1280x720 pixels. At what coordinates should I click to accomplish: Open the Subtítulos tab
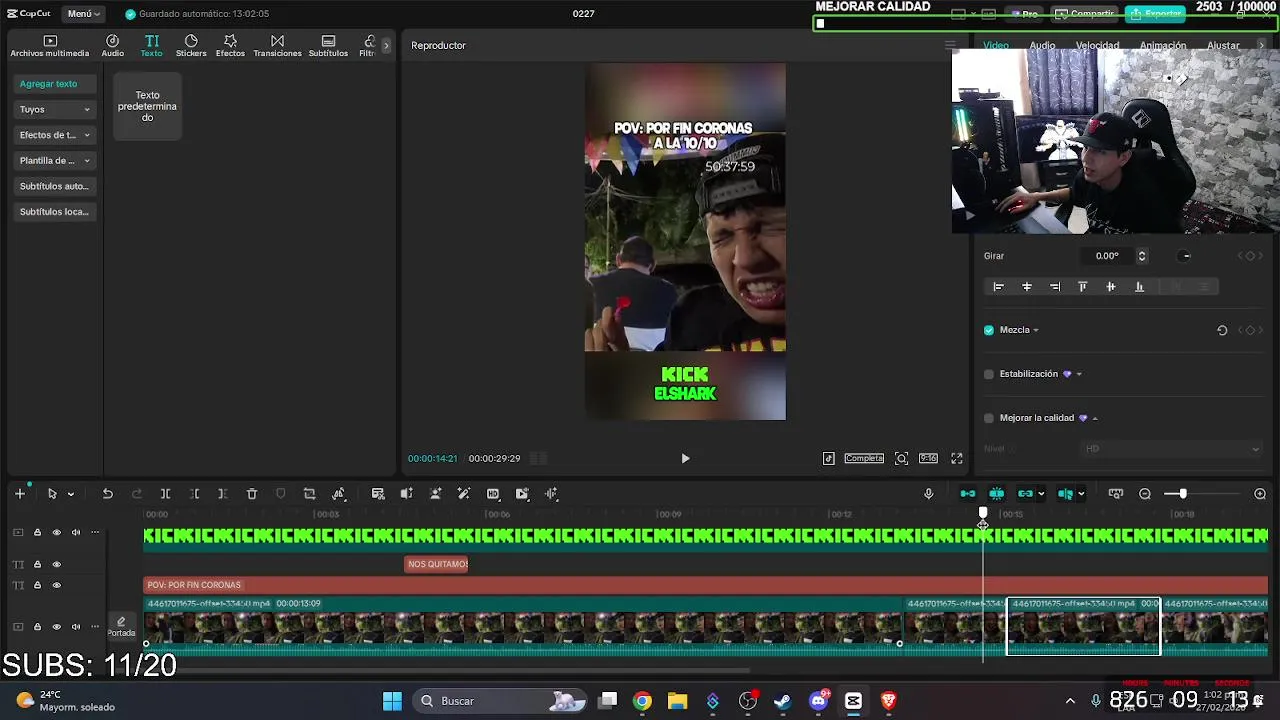(x=328, y=46)
